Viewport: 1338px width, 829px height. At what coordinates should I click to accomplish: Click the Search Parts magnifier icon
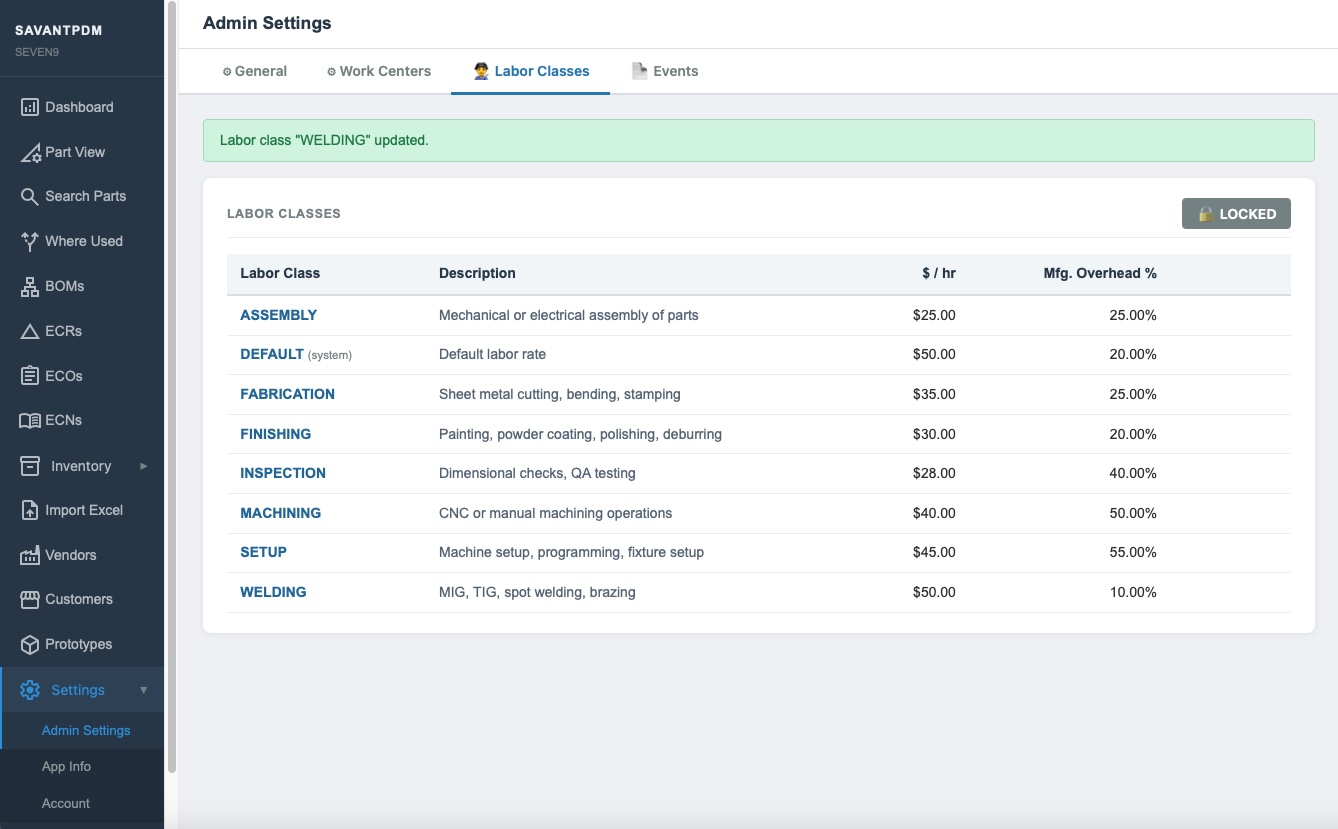point(30,197)
